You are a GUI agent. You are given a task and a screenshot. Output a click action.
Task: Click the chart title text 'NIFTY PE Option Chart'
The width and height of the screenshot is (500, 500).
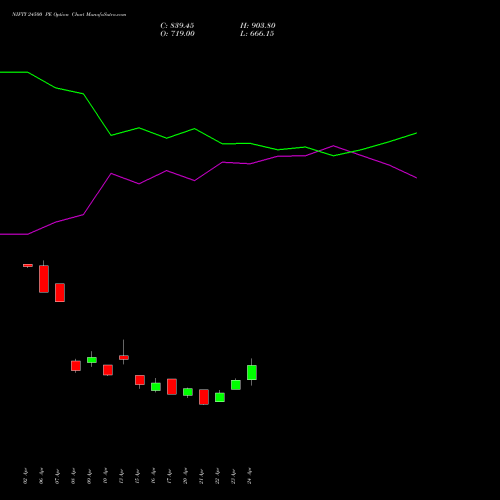tap(69, 15)
